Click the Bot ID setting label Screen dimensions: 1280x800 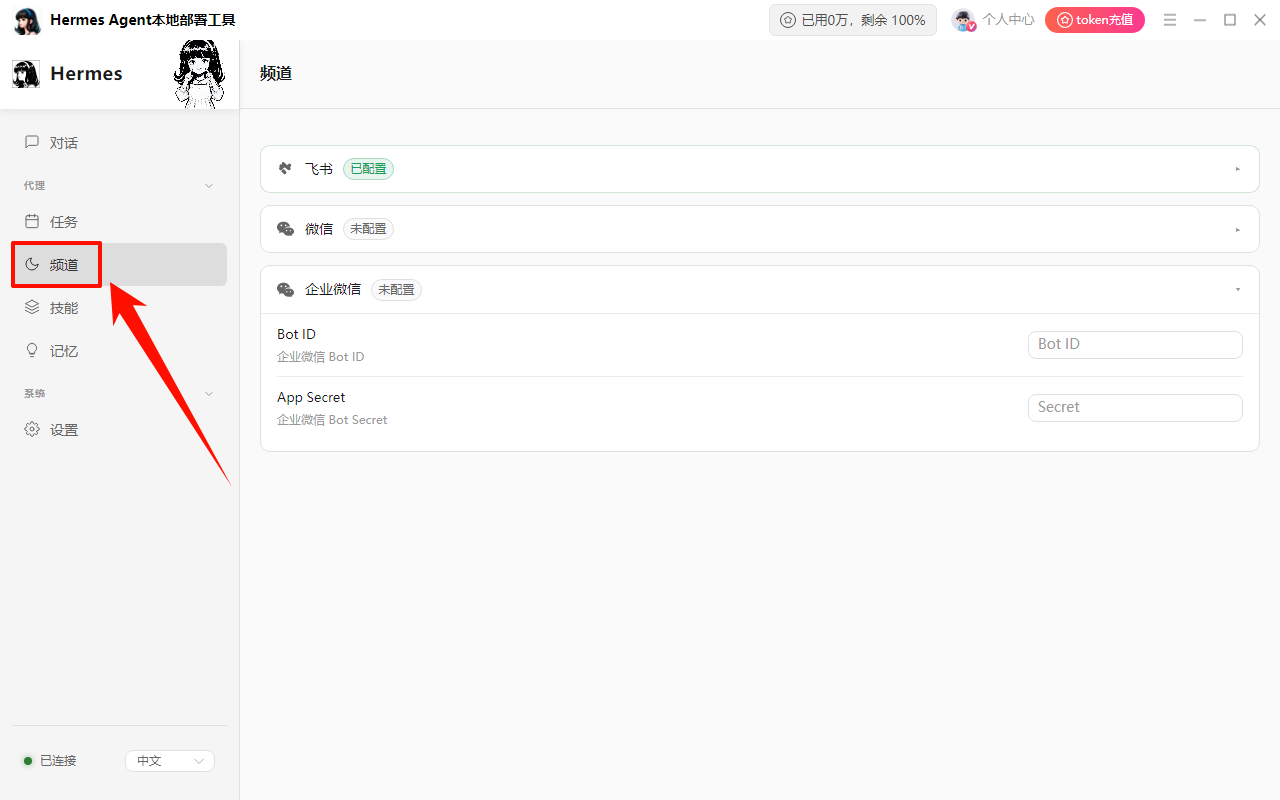pos(296,334)
